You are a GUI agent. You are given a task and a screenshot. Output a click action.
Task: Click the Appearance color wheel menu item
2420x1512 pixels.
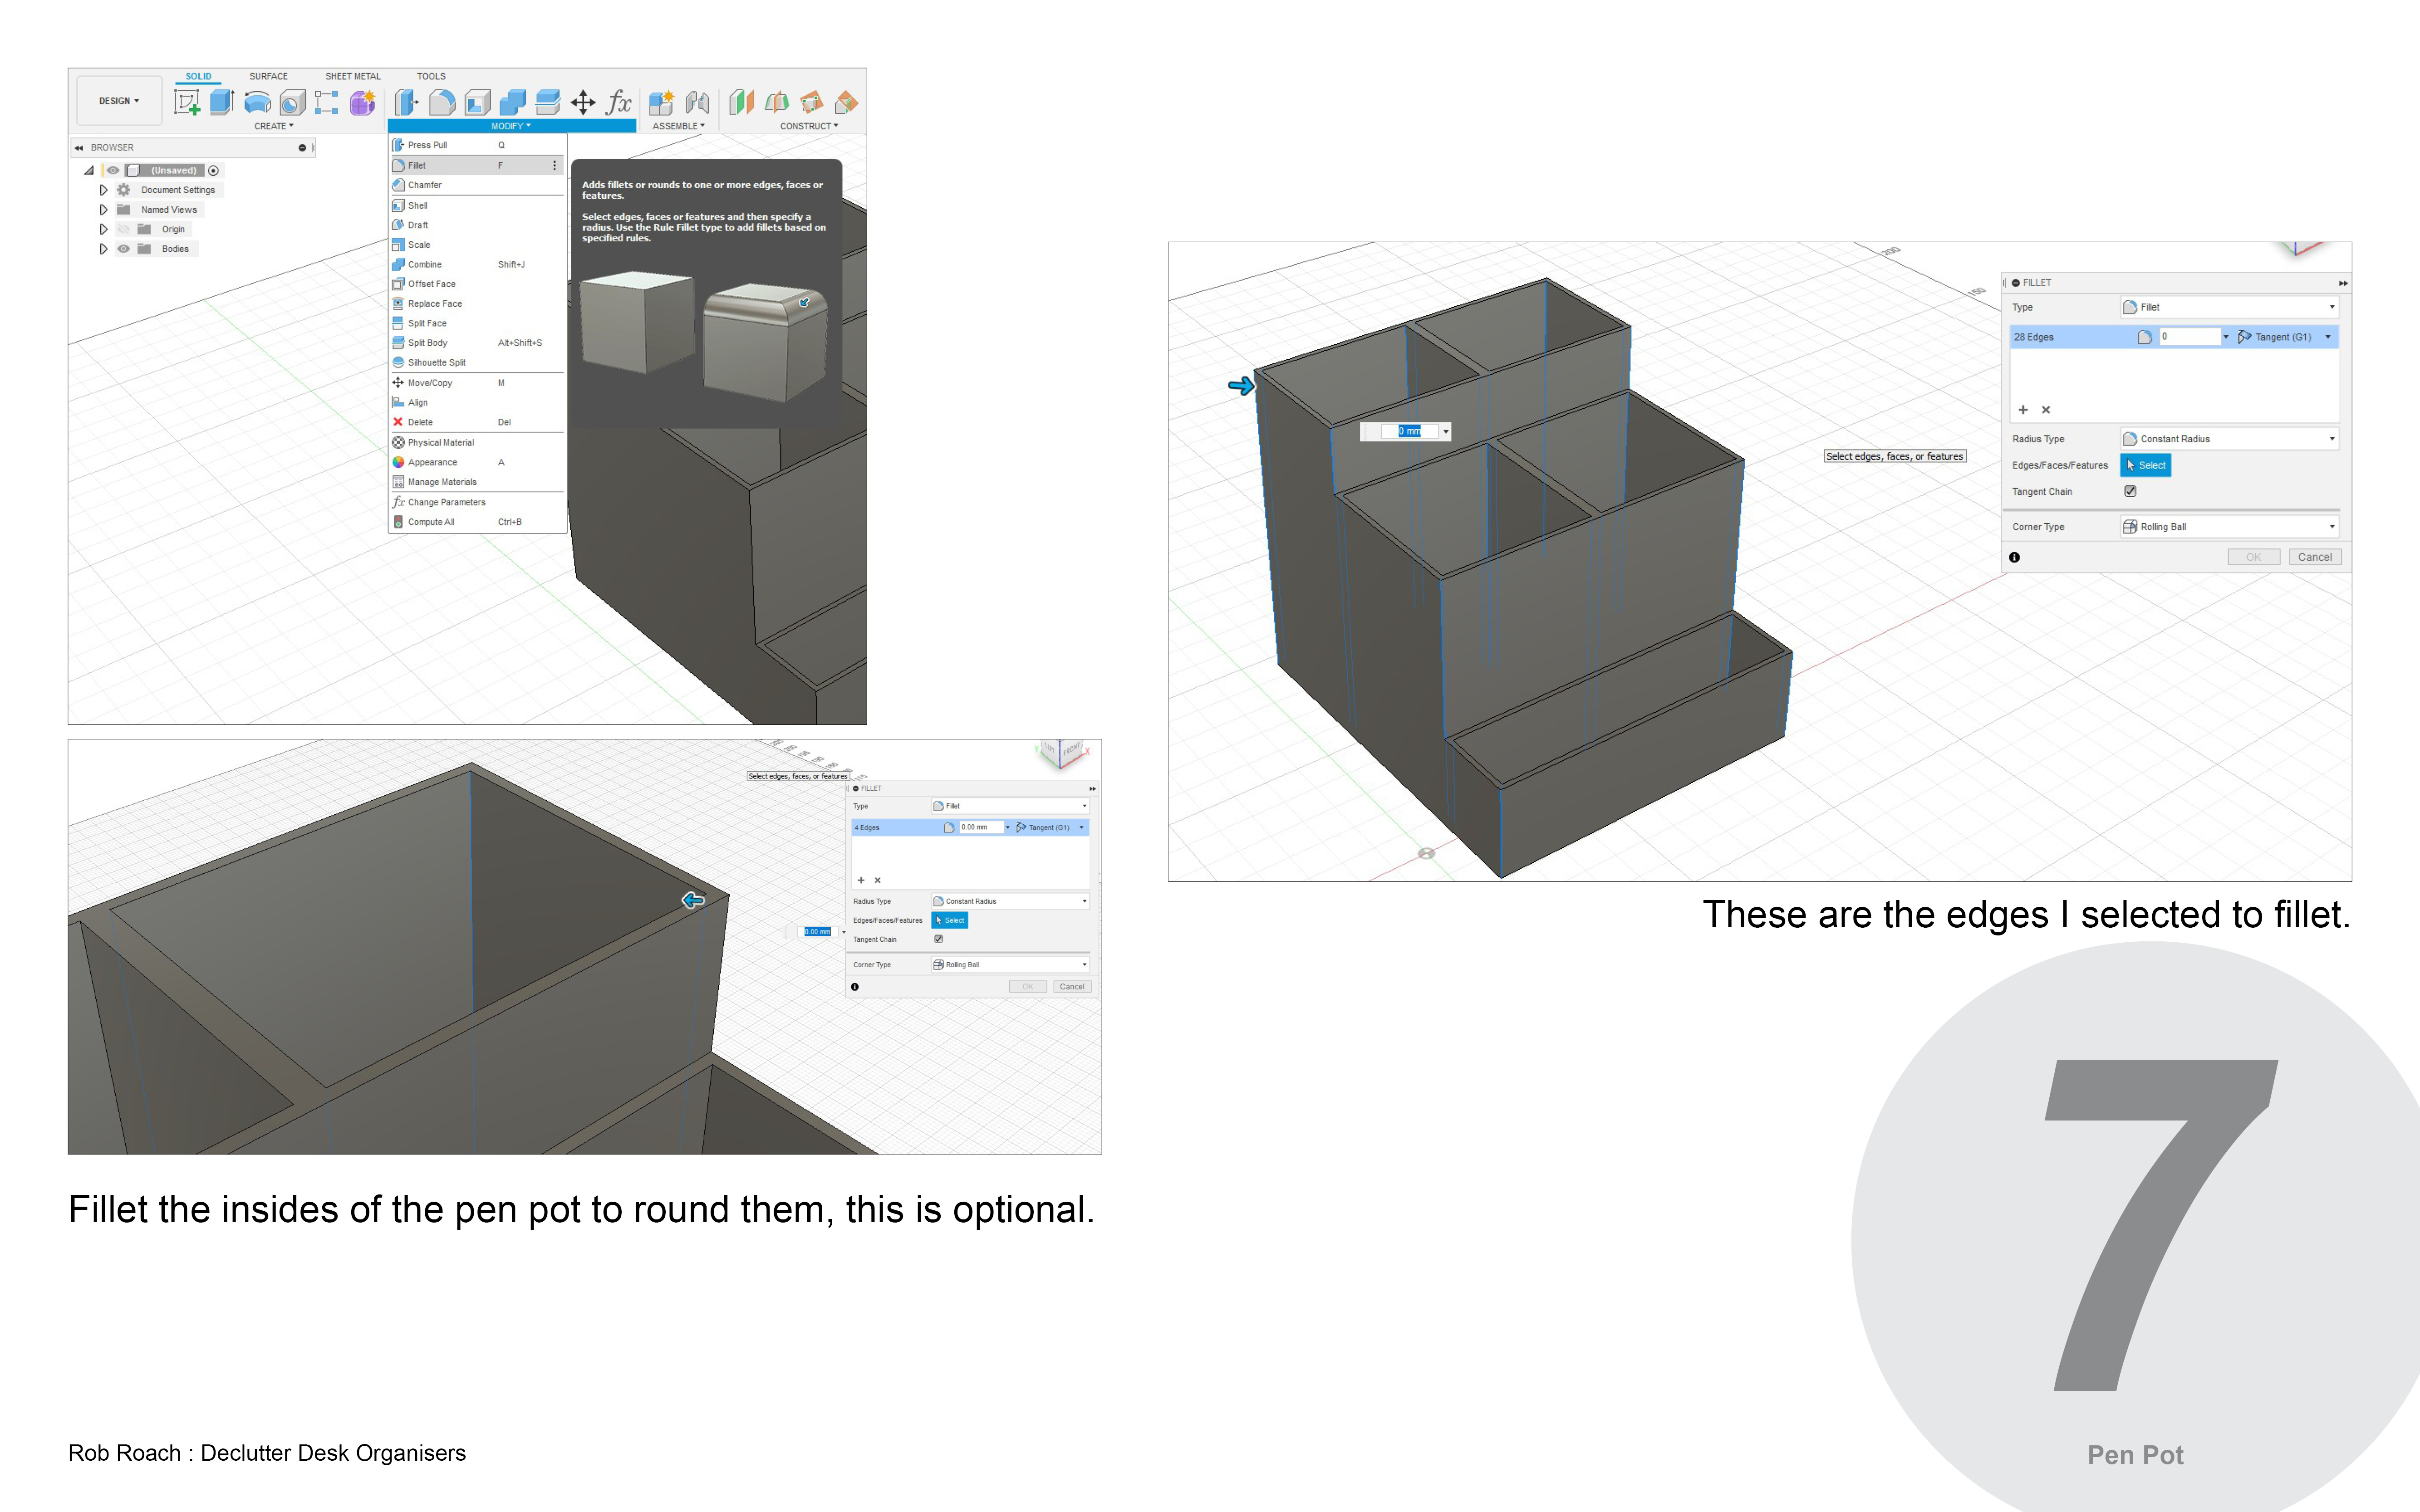point(432,462)
